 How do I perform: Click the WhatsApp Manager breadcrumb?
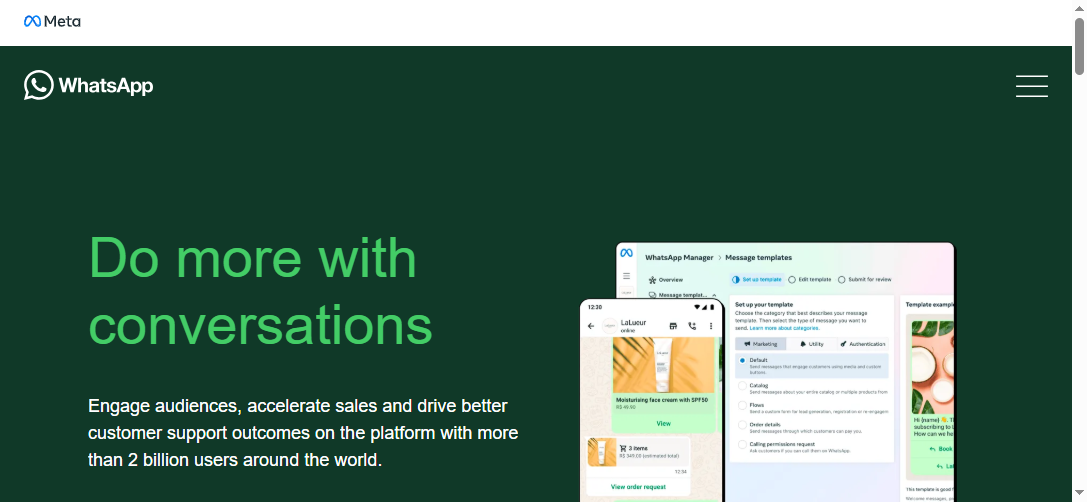(679, 257)
